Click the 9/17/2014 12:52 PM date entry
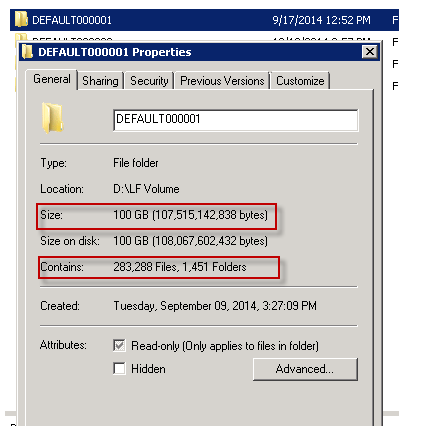The width and height of the screenshot is (425, 436). (321, 20)
